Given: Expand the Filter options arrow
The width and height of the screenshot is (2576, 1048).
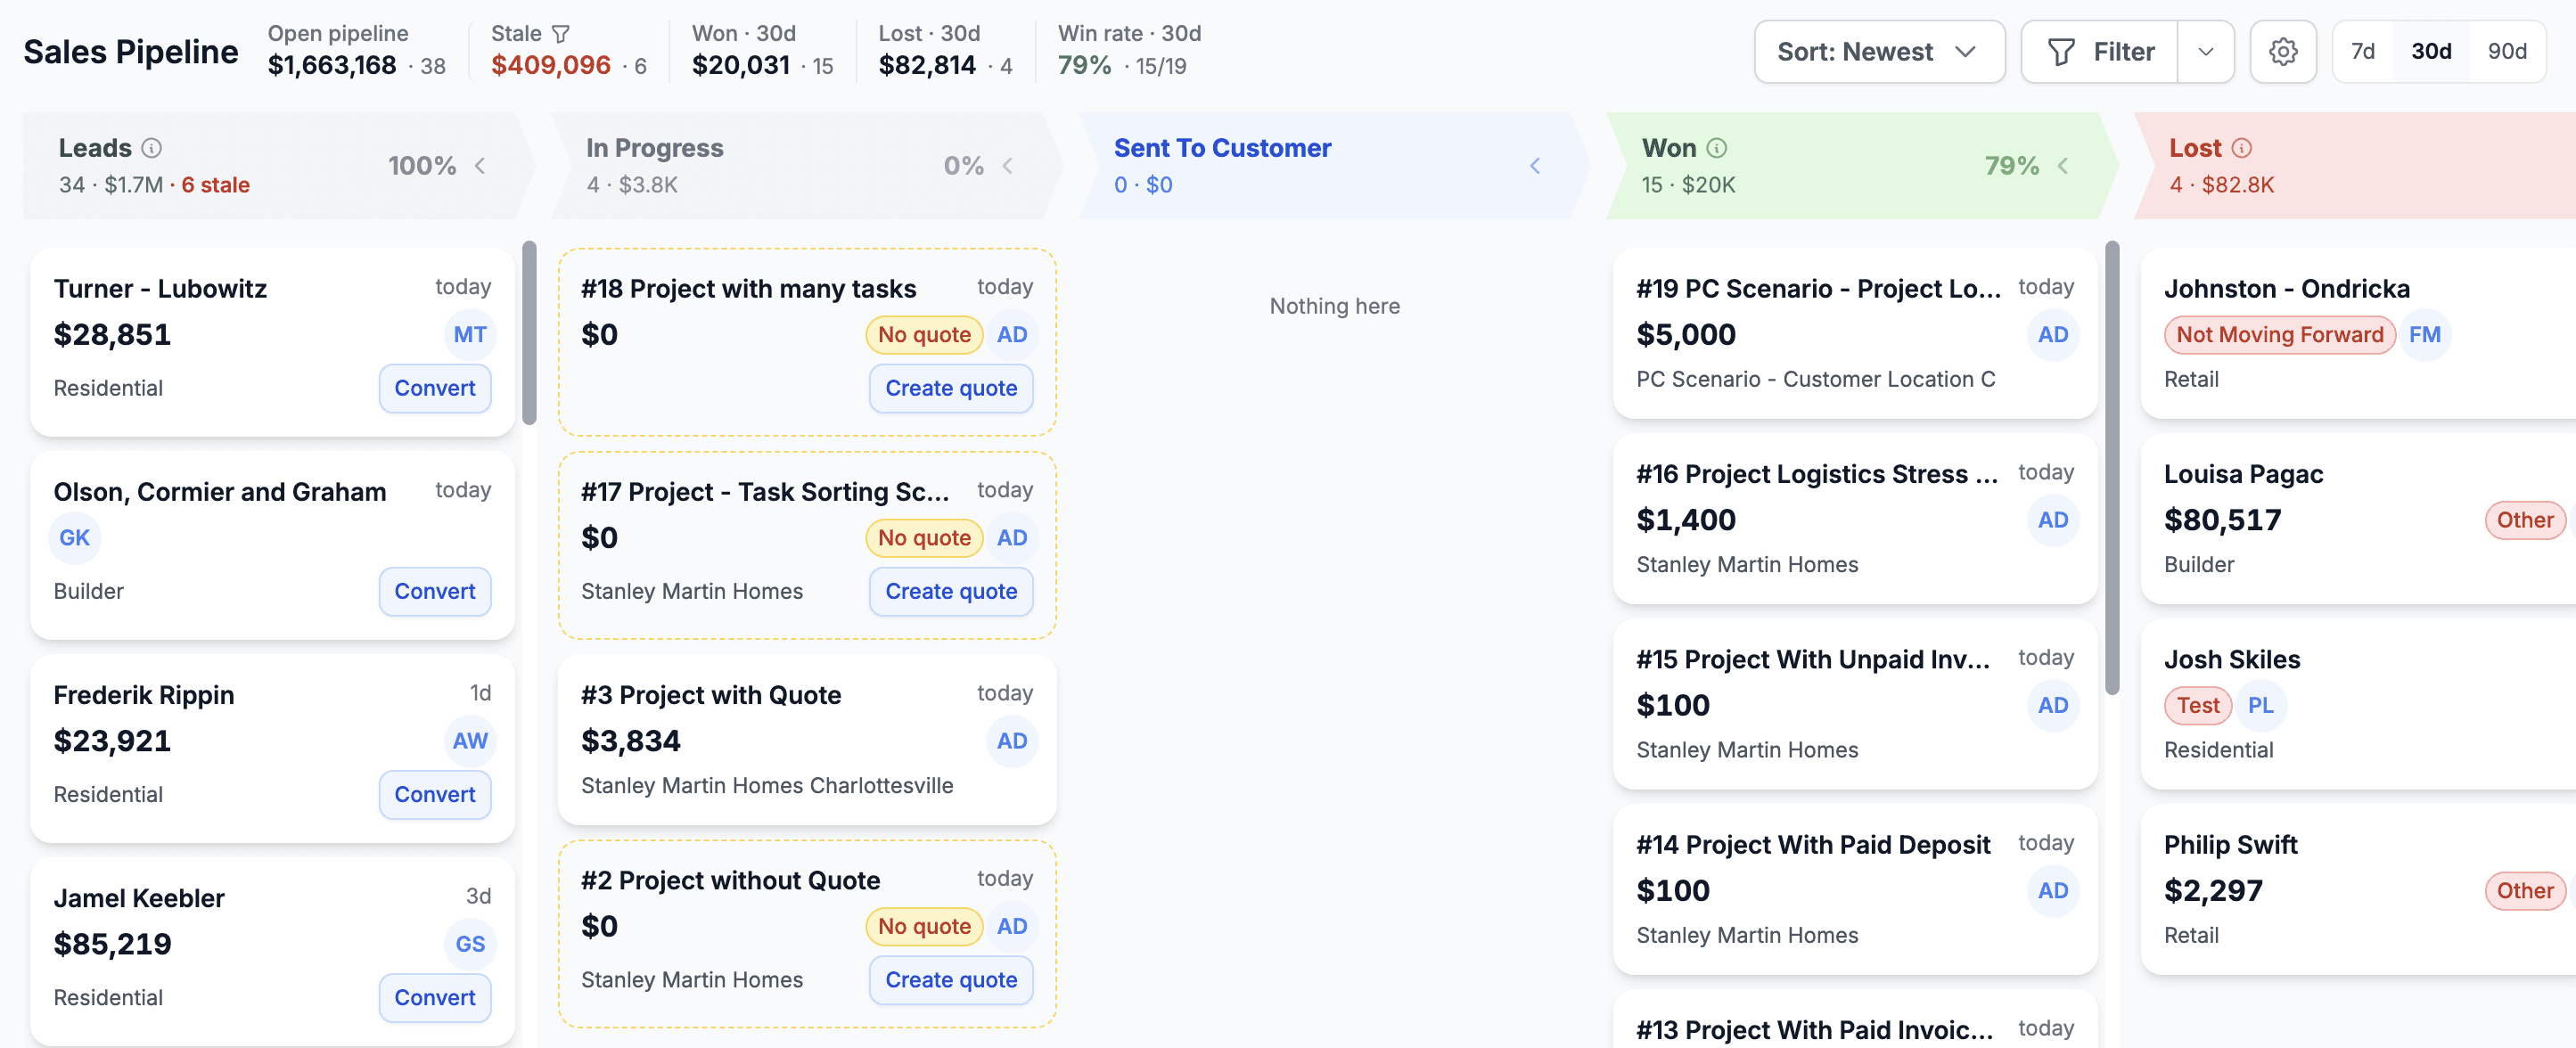Looking at the screenshot, I should coord(2205,52).
